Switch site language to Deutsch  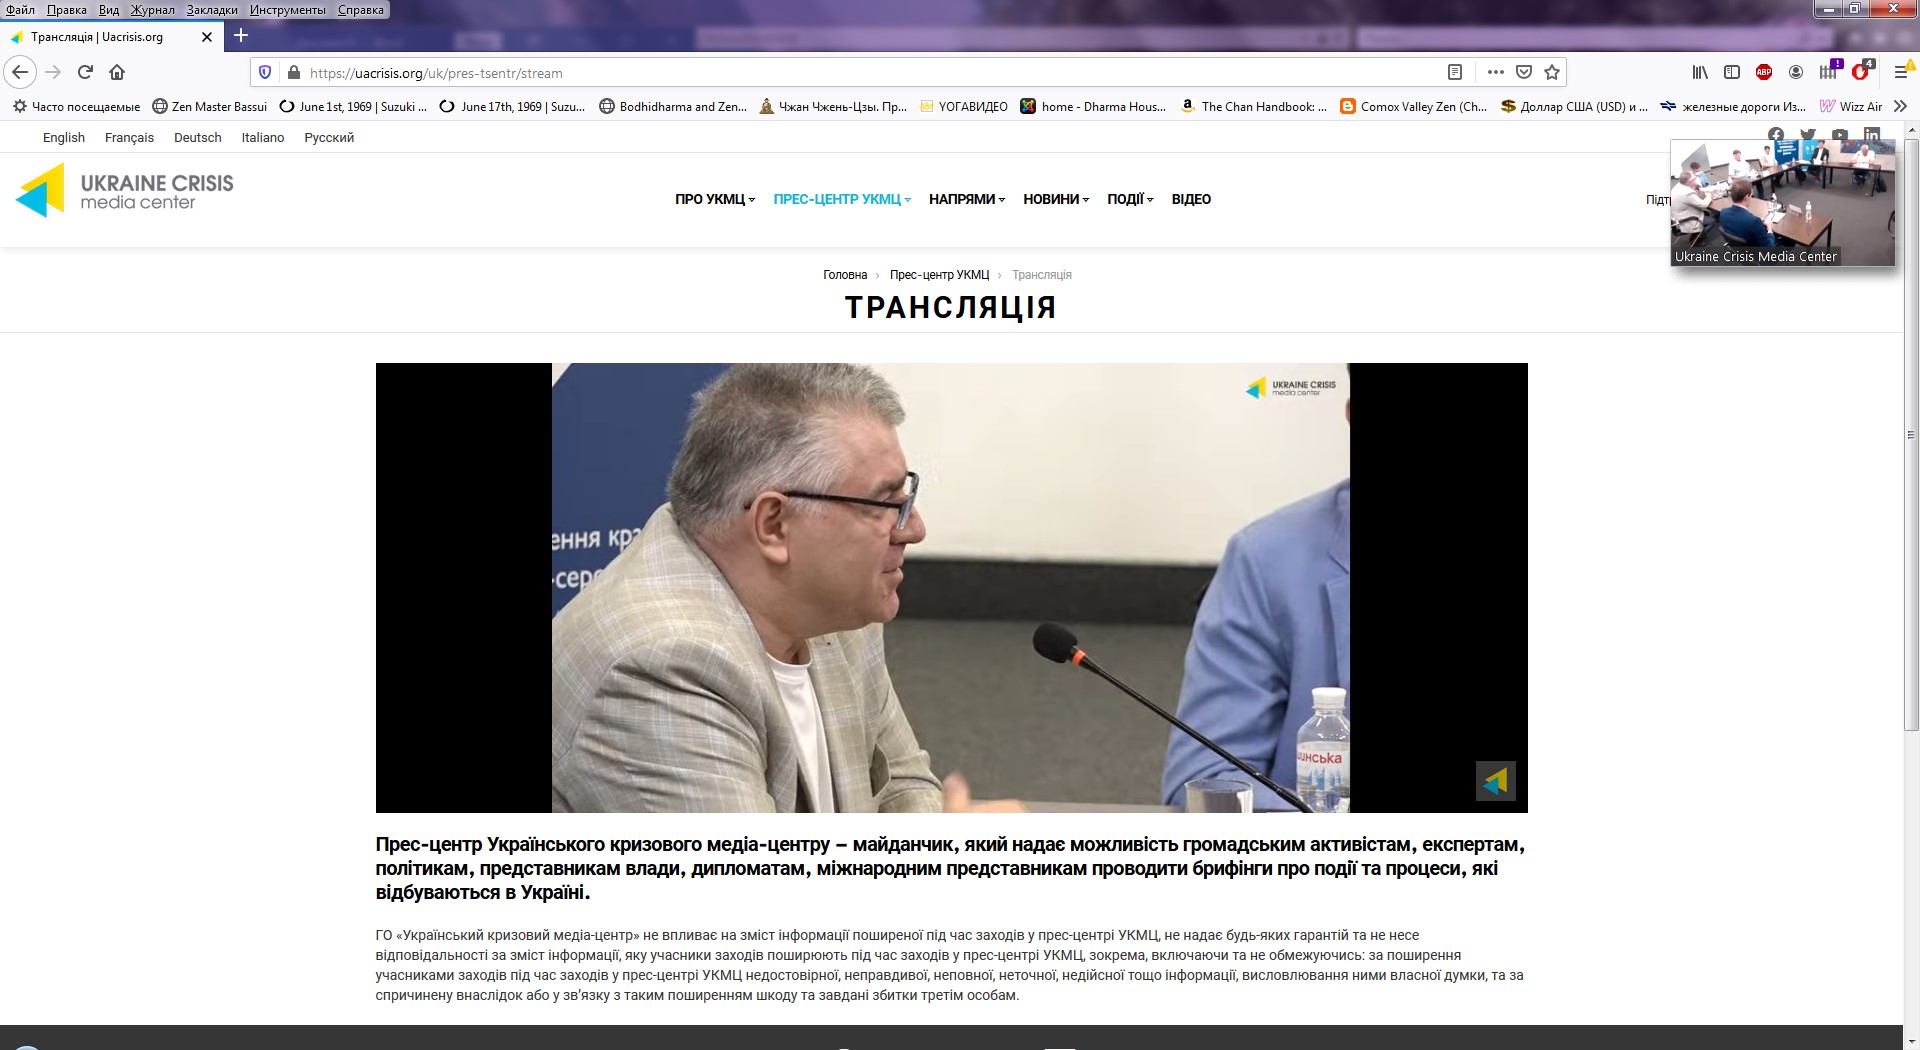[198, 137]
